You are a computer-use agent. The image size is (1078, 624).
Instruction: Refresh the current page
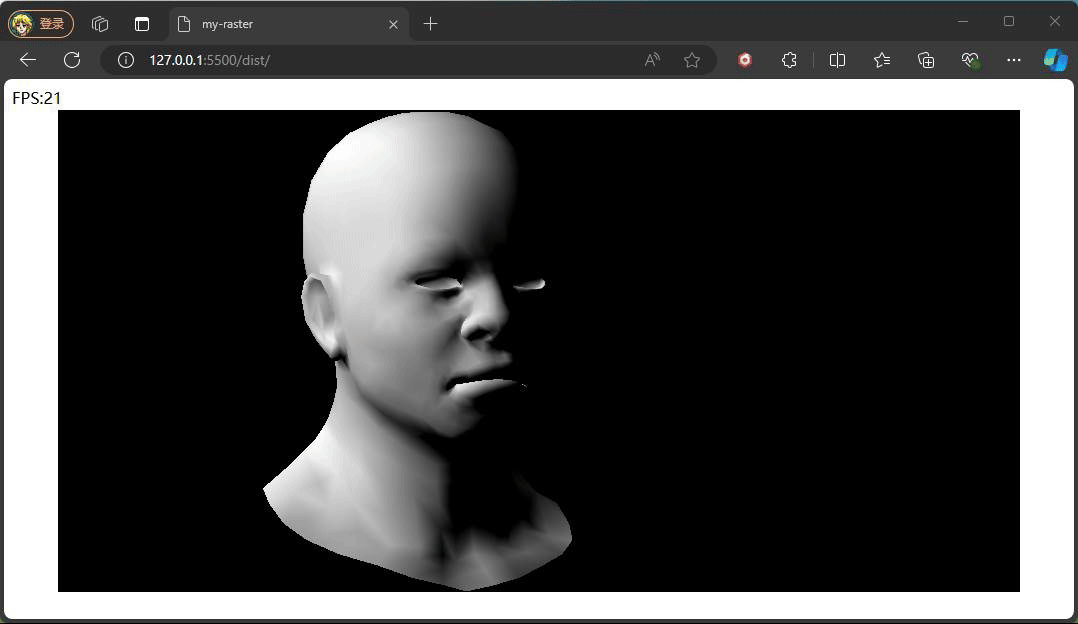[72, 60]
